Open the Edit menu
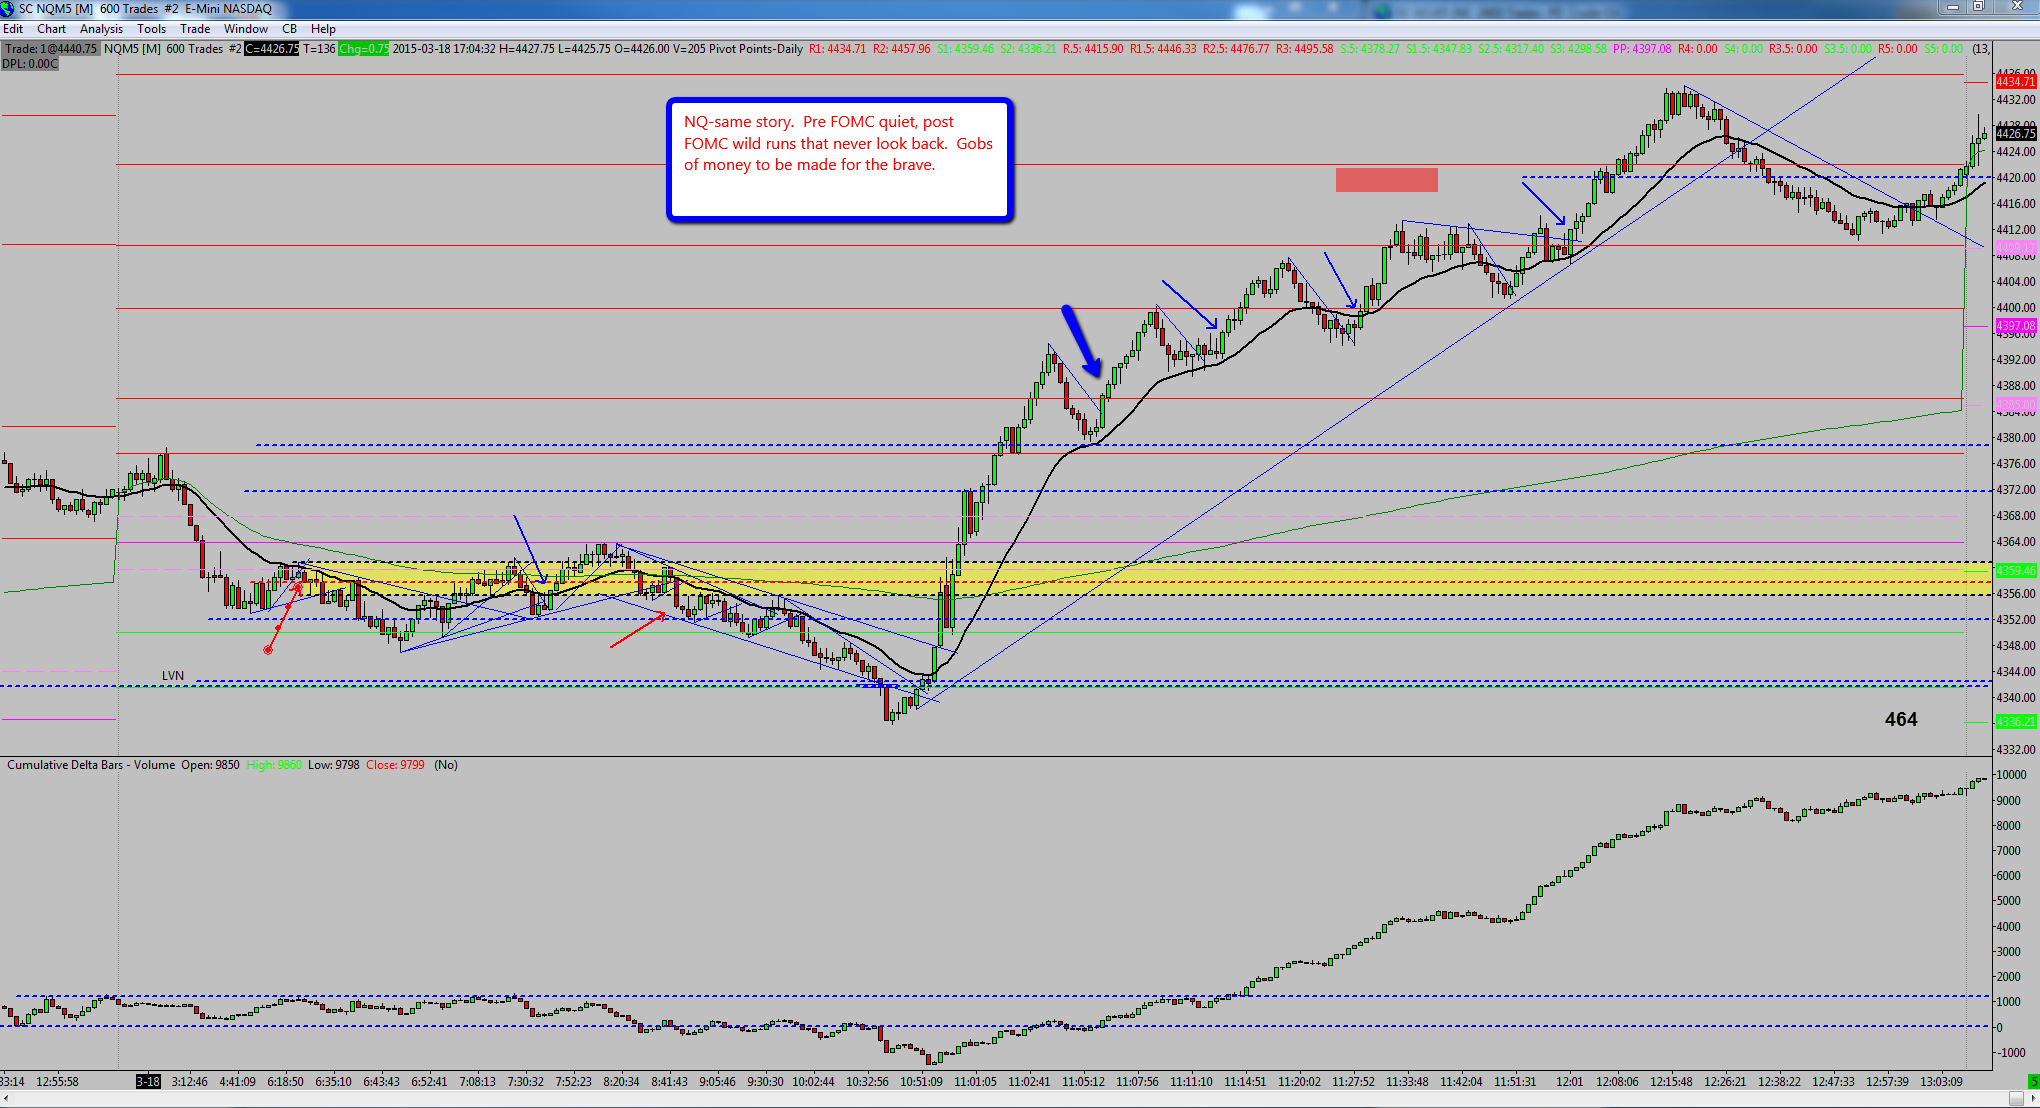The image size is (2040, 1108). pos(13,29)
